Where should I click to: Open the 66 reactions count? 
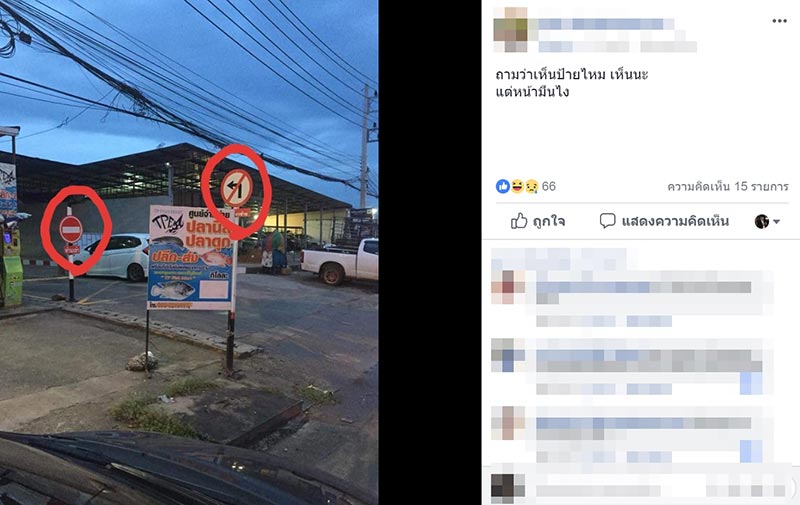pos(548,186)
